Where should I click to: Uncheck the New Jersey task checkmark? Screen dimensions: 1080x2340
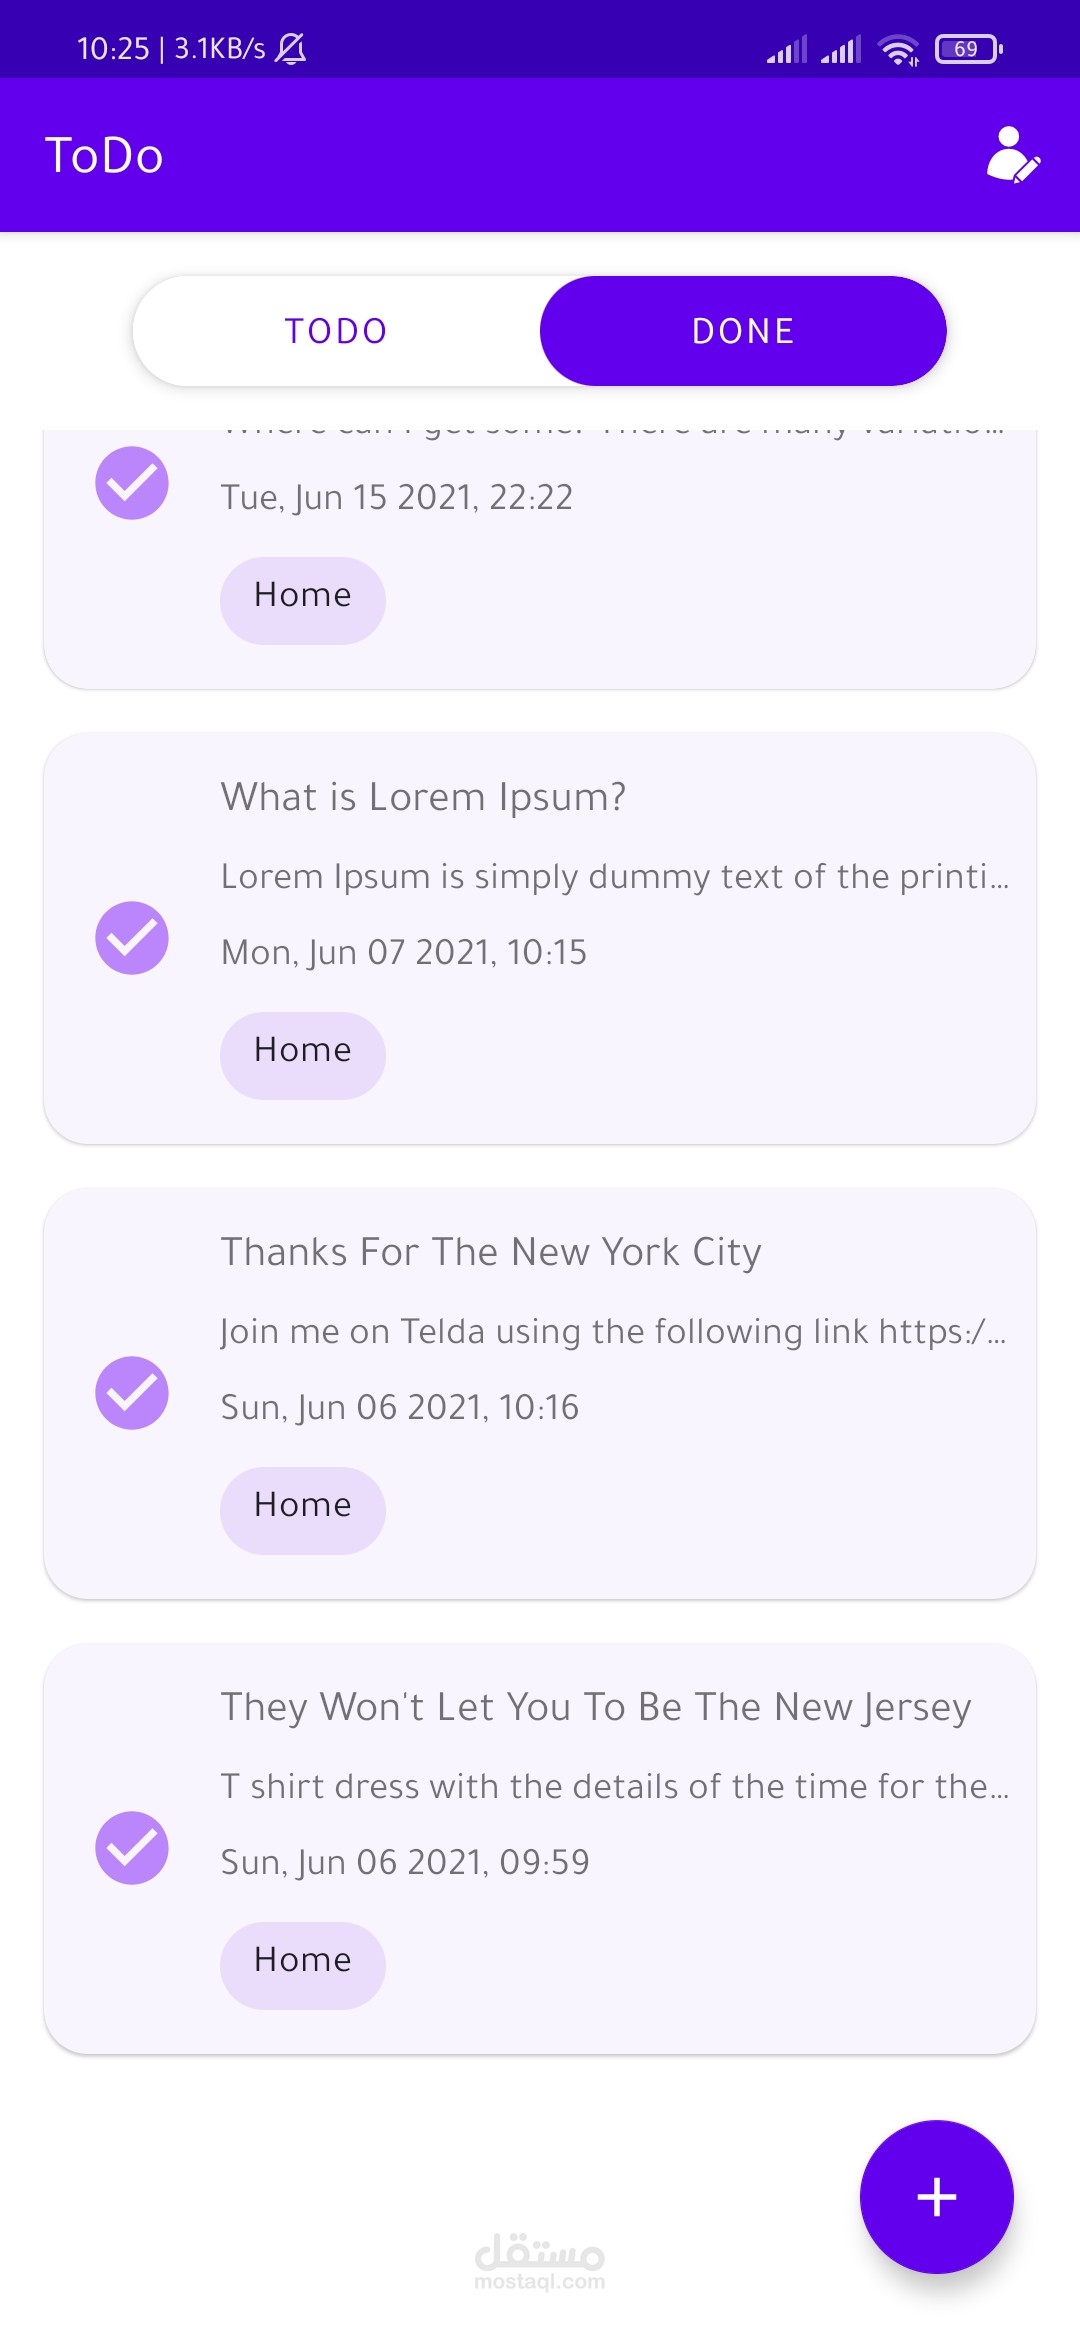(132, 1848)
